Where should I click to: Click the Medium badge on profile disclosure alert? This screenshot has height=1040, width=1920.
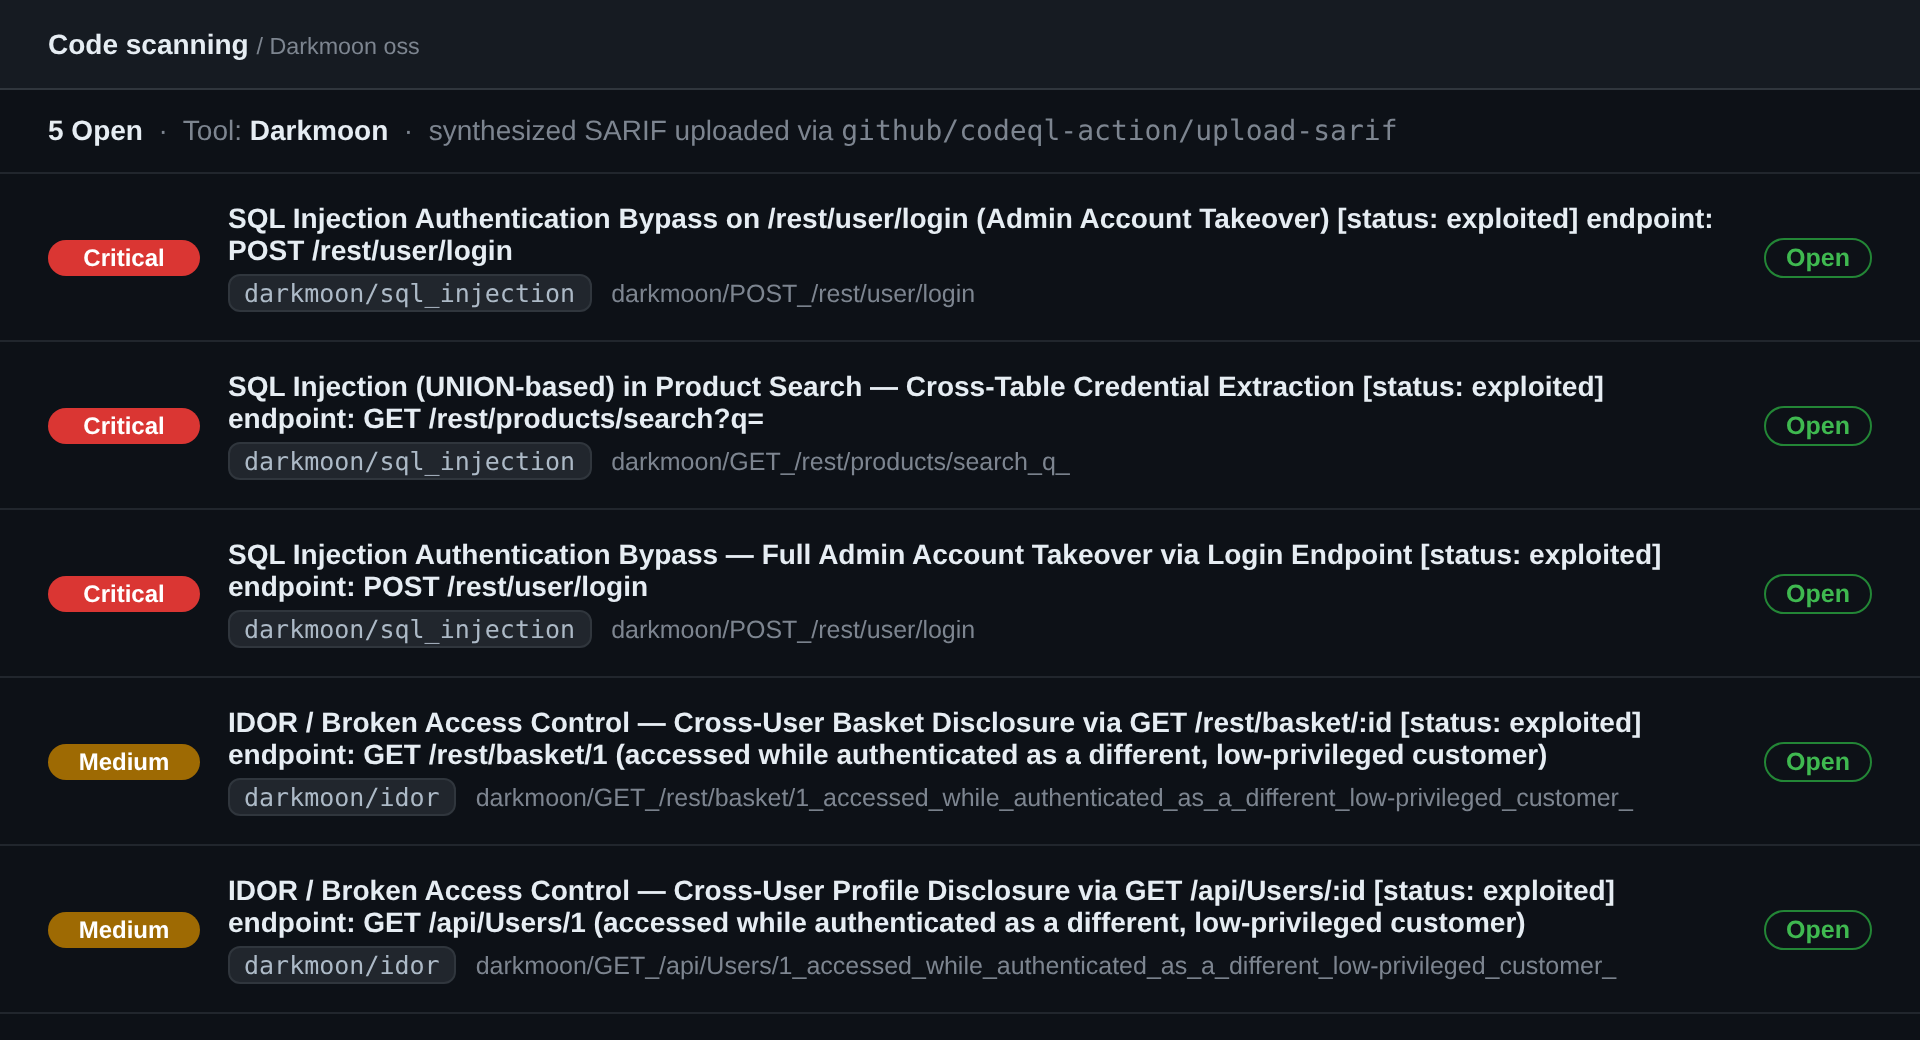pos(124,930)
